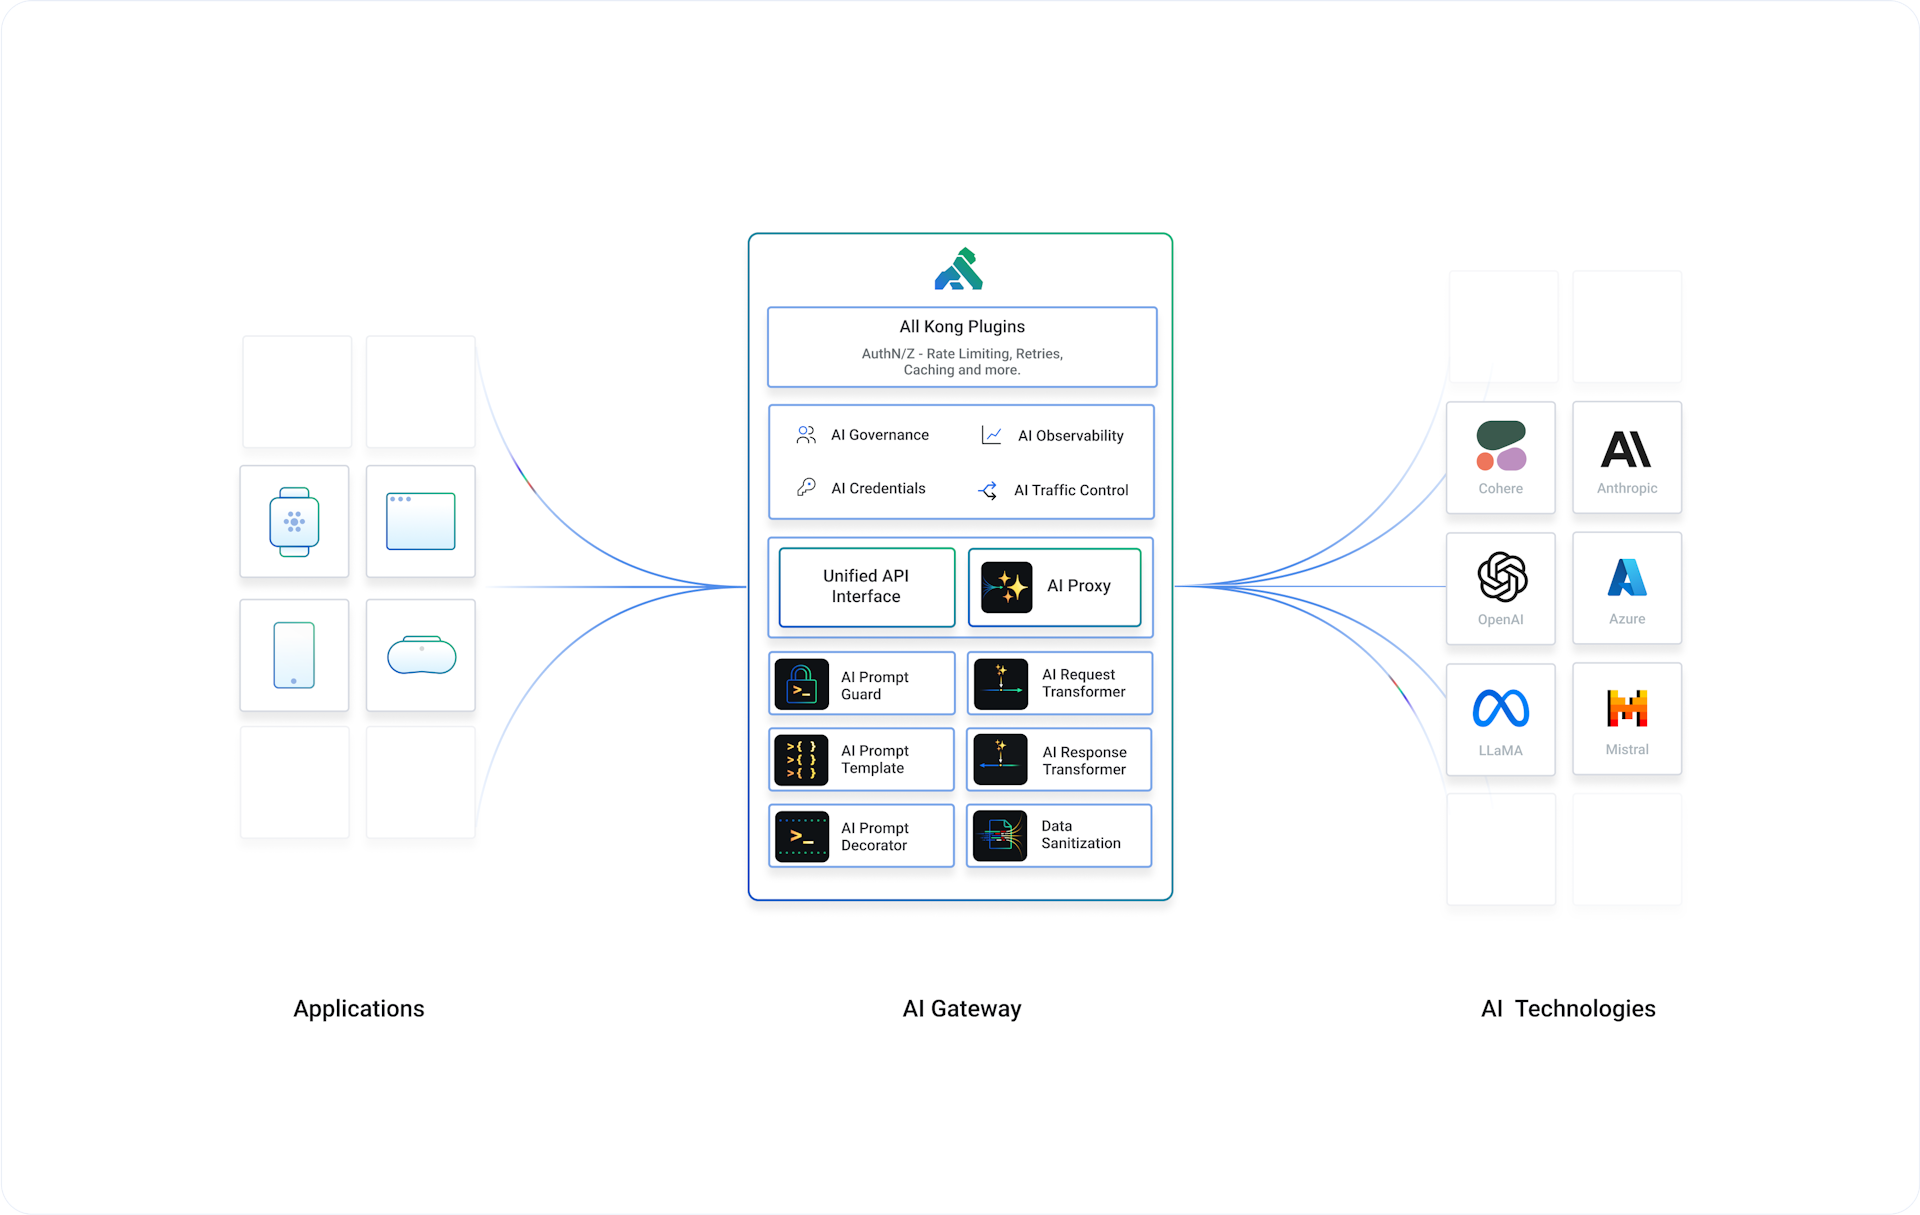Click the All Kong Plugins box
1920x1215 pixels.
click(x=961, y=346)
